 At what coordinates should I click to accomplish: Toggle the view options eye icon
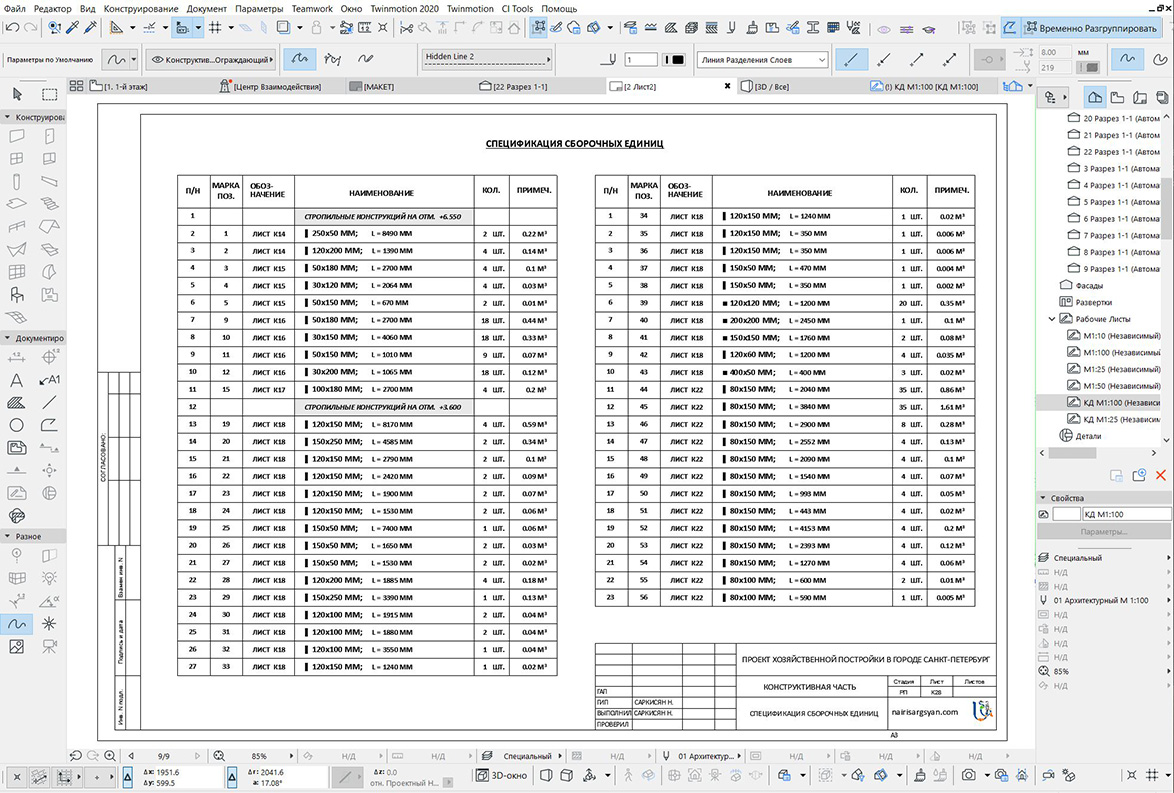pyautogui.click(x=883, y=29)
